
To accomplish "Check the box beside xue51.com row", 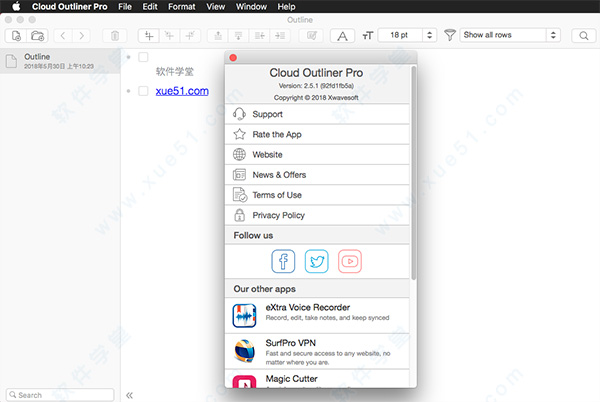I will tap(143, 91).
